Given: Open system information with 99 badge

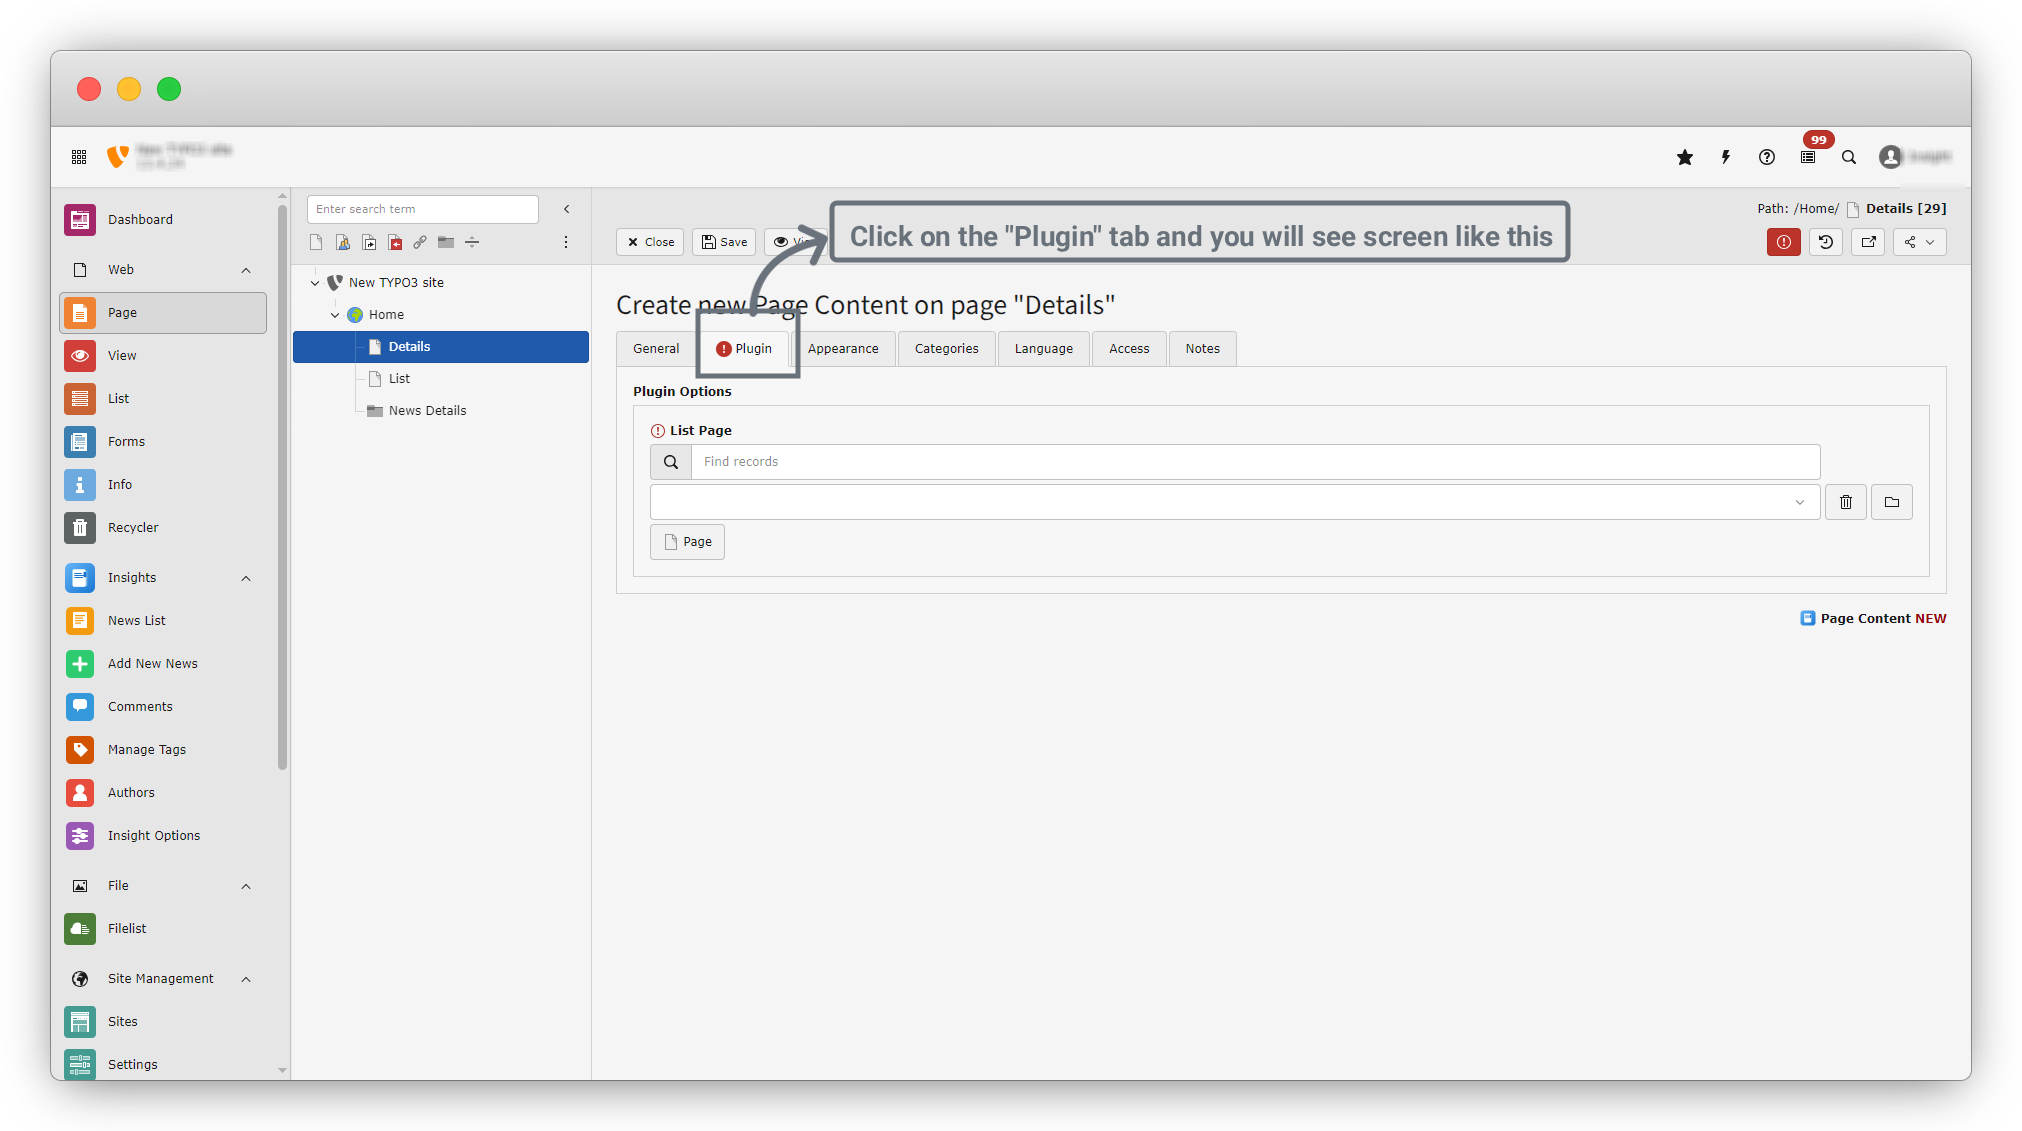Looking at the screenshot, I should pos(1808,156).
